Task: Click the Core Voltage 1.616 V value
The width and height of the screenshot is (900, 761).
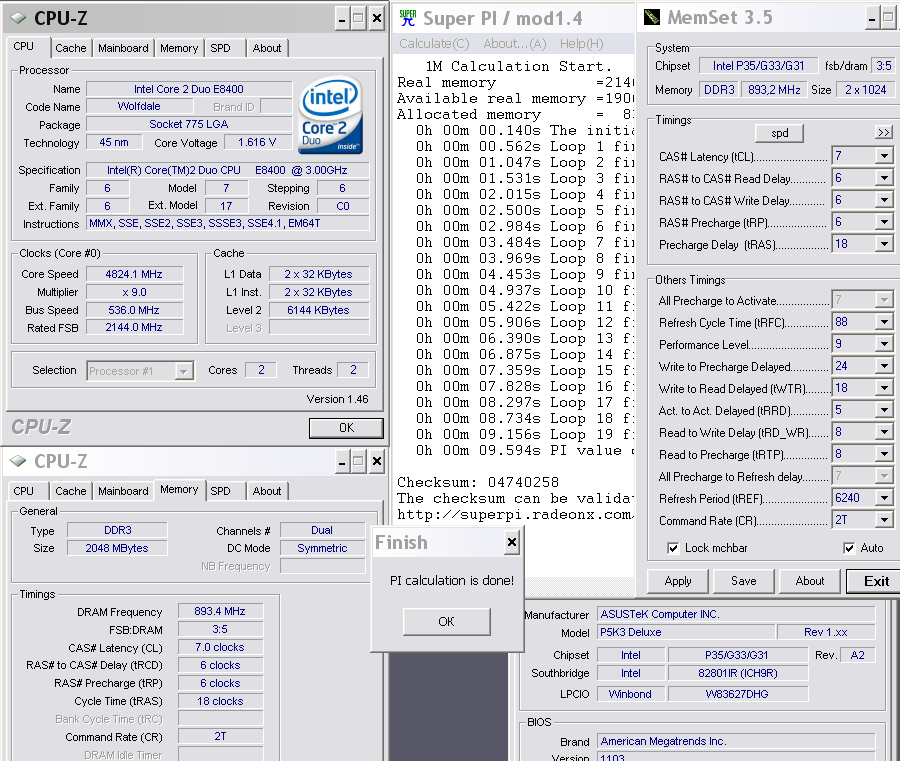Action: (x=257, y=142)
